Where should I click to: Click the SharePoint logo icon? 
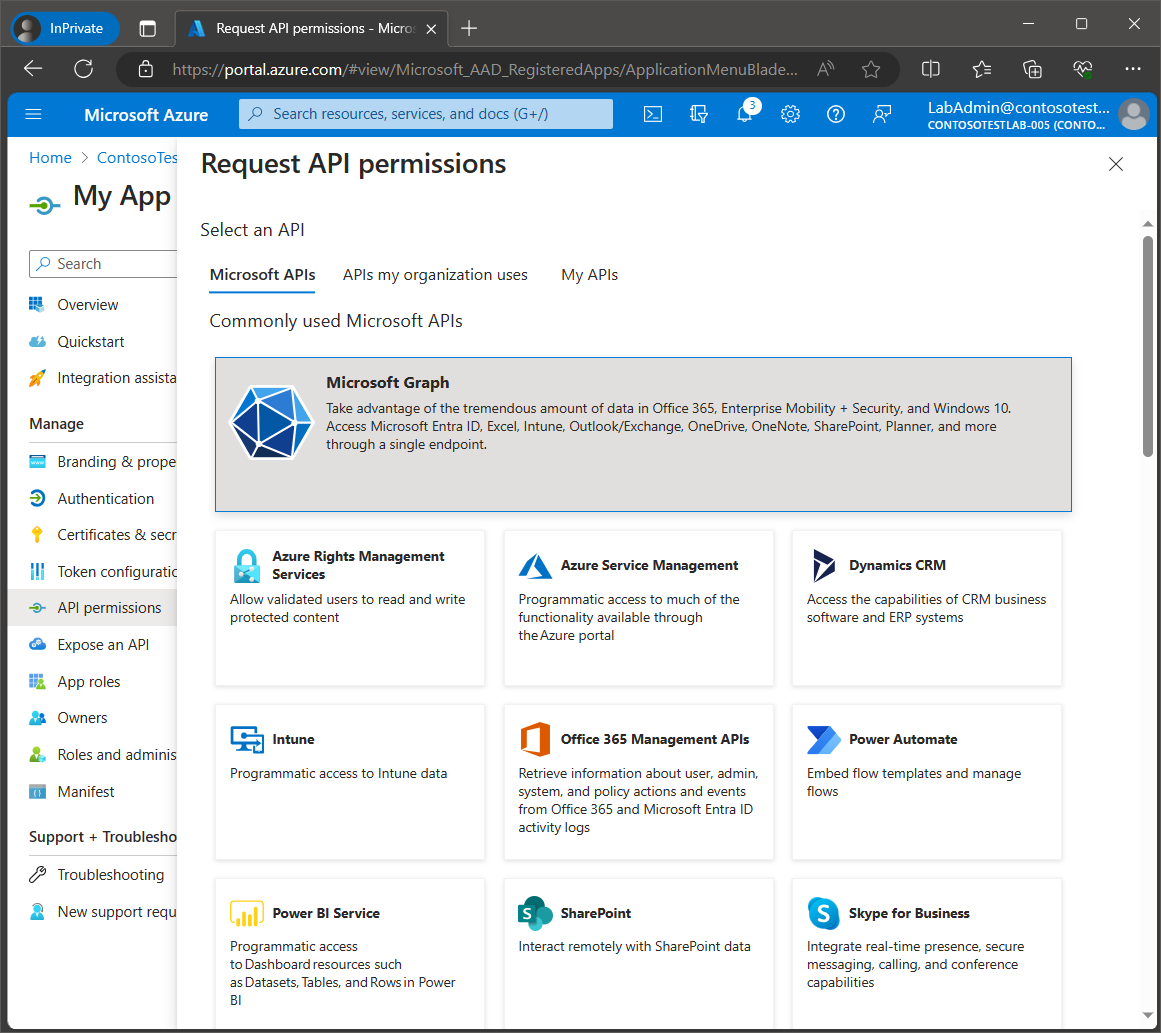click(x=535, y=913)
